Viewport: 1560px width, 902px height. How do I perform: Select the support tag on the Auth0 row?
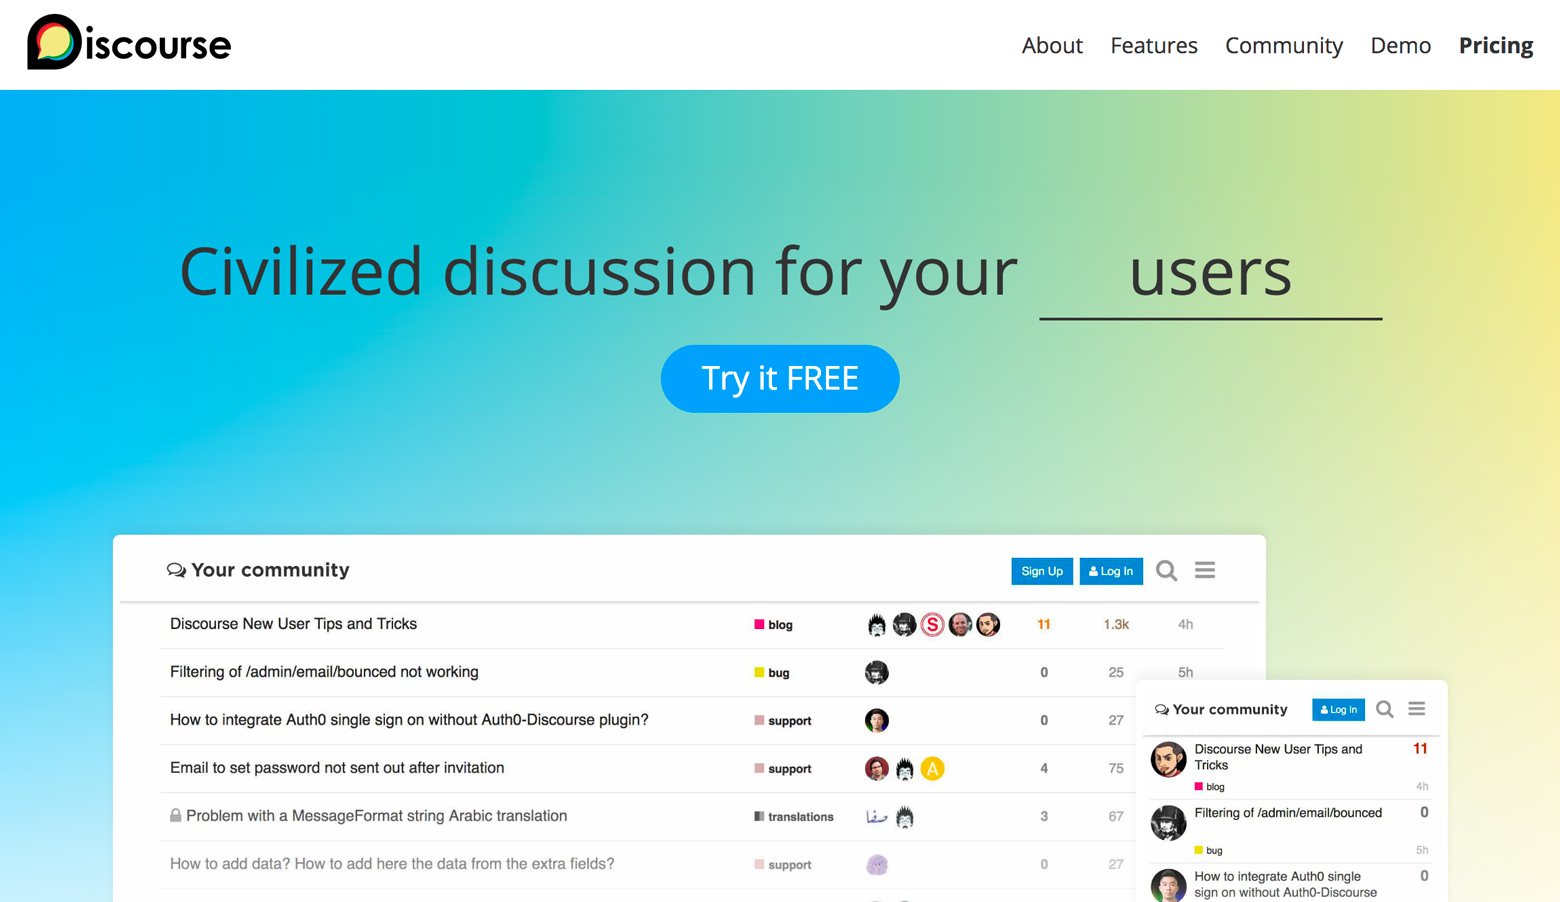783,721
